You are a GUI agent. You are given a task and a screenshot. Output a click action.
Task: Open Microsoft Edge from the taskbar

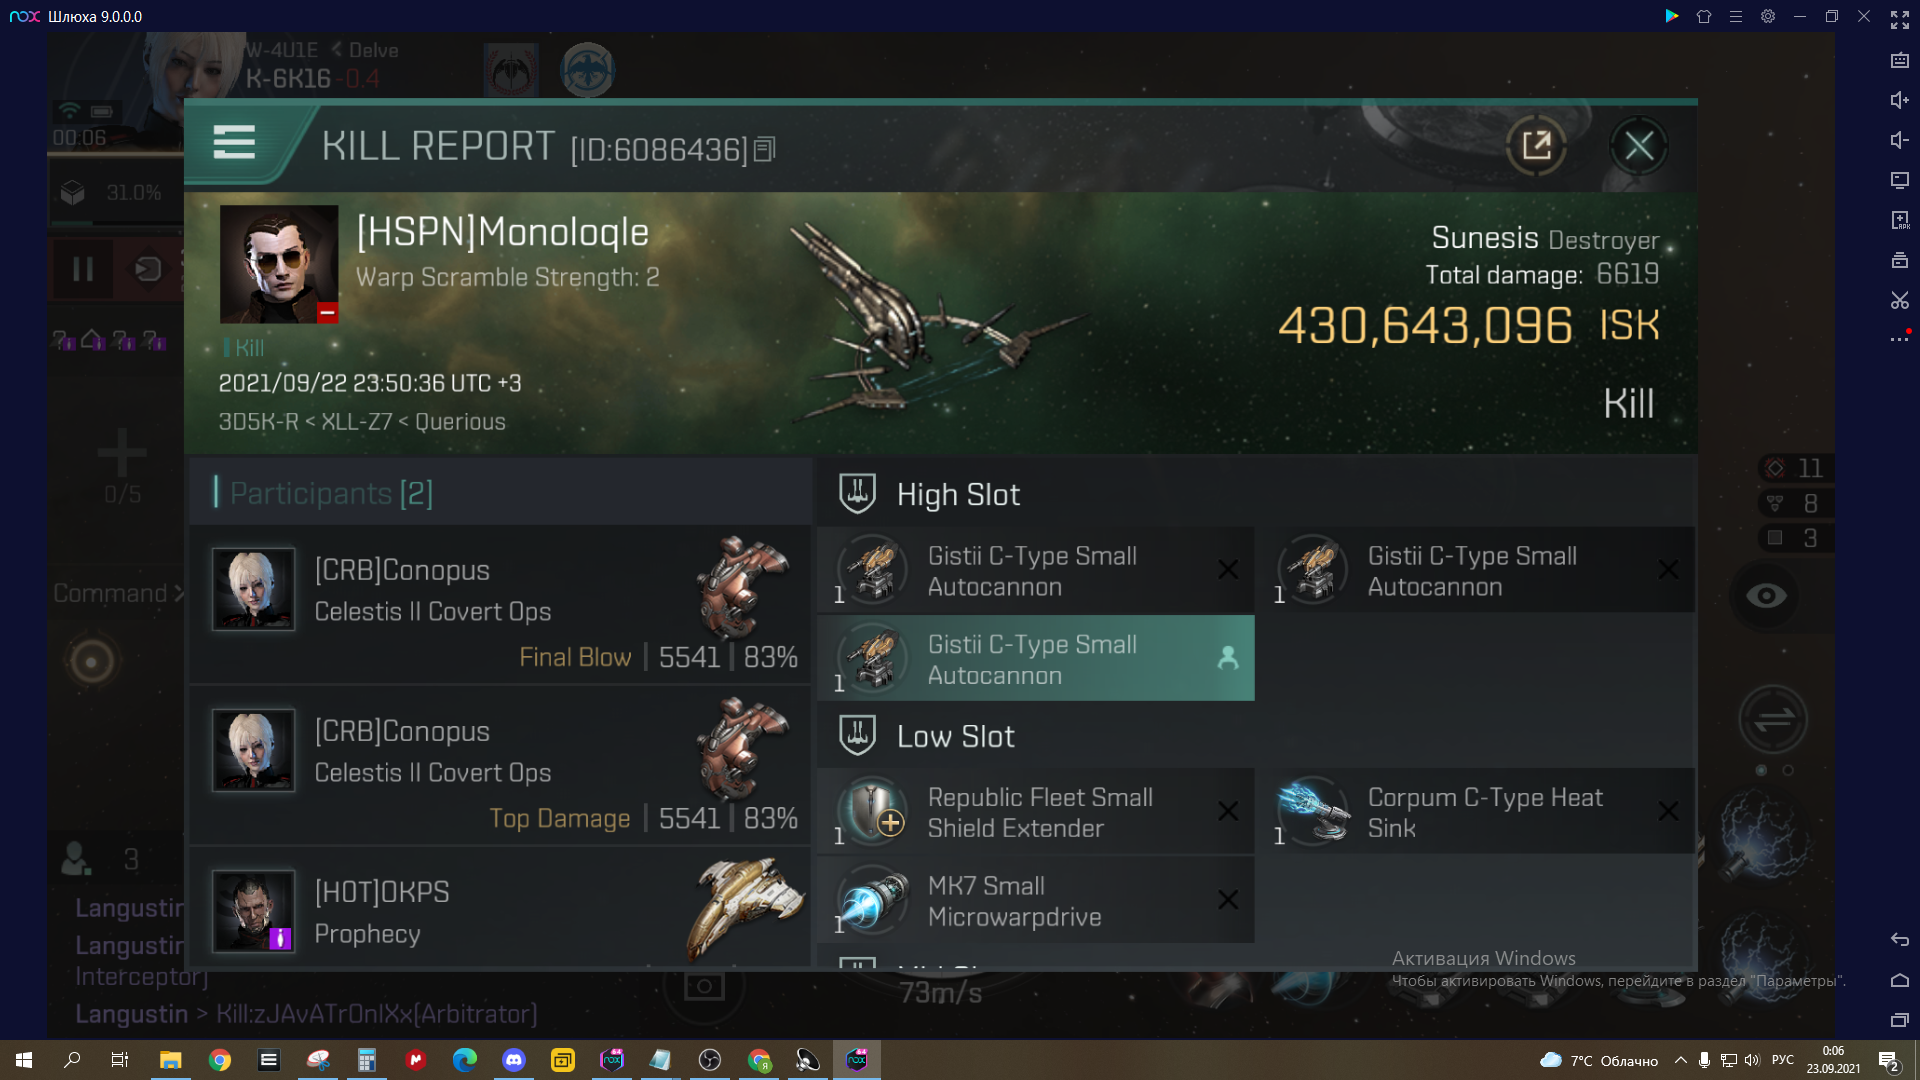click(465, 1060)
